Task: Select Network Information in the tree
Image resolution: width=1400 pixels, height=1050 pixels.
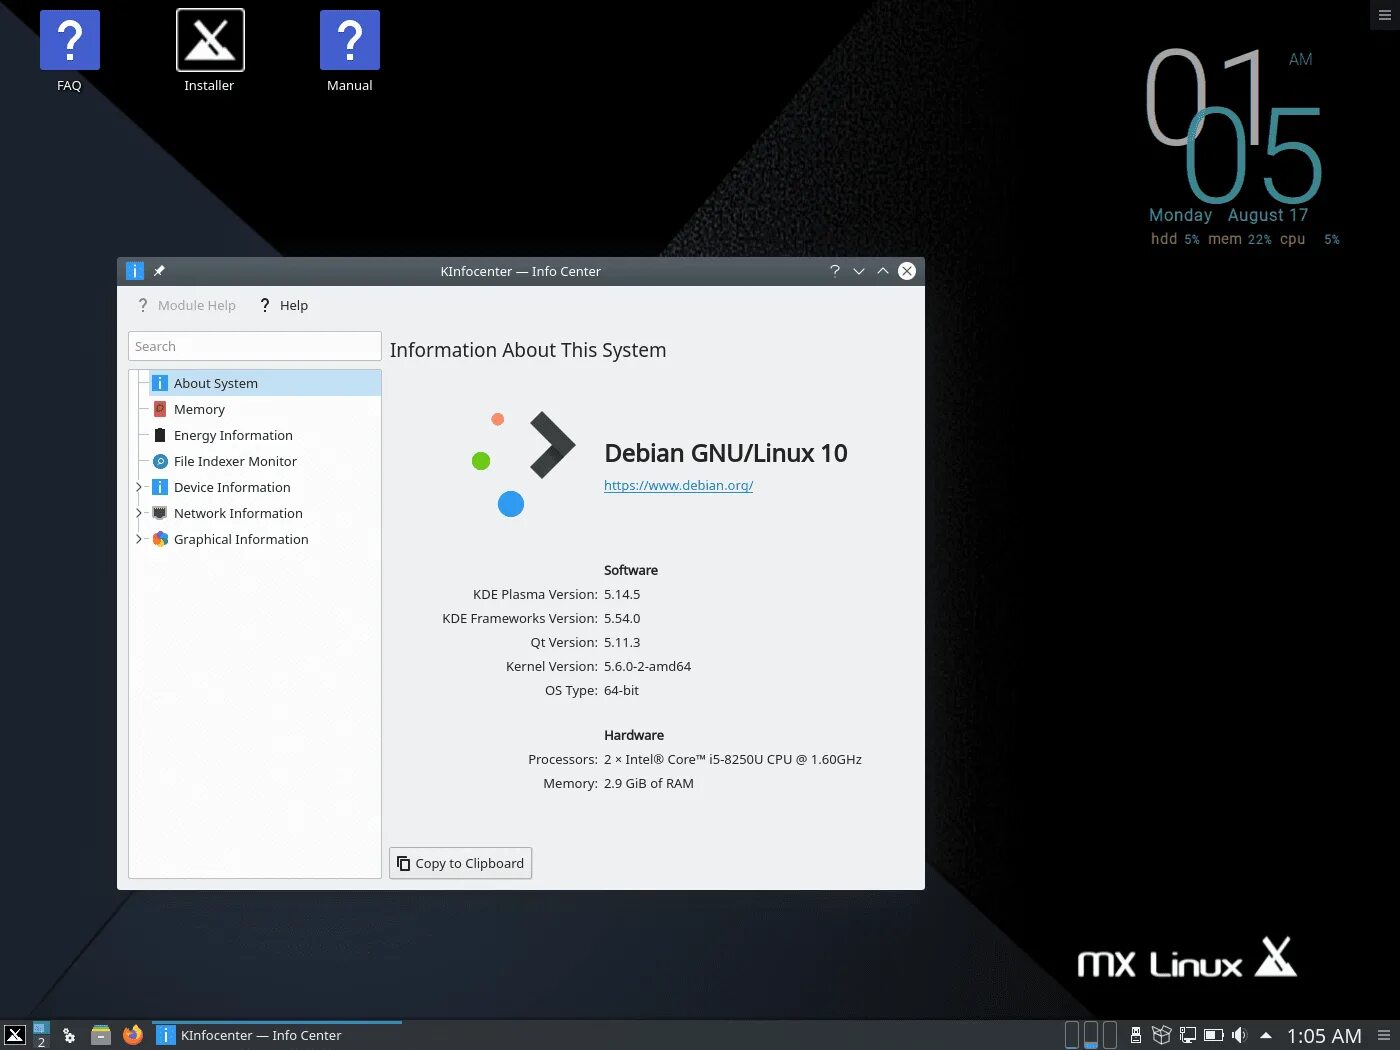Action: click(265, 513)
